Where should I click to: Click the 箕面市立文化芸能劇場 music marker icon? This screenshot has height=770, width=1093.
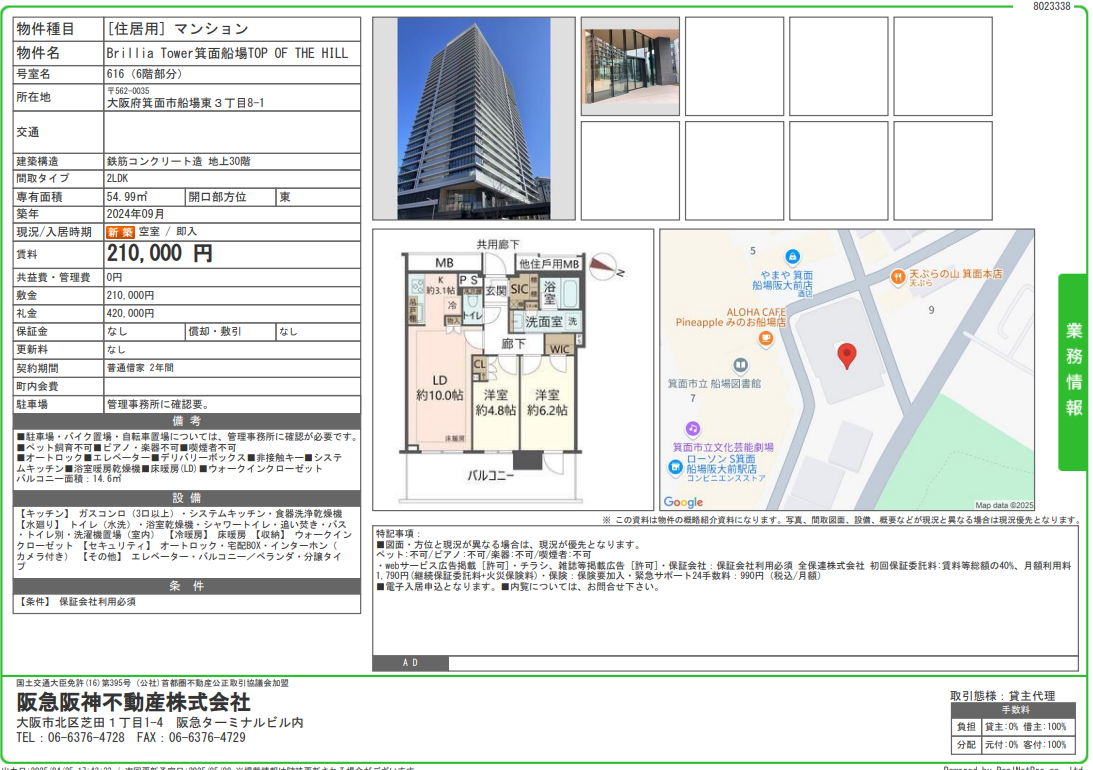[x=692, y=428]
